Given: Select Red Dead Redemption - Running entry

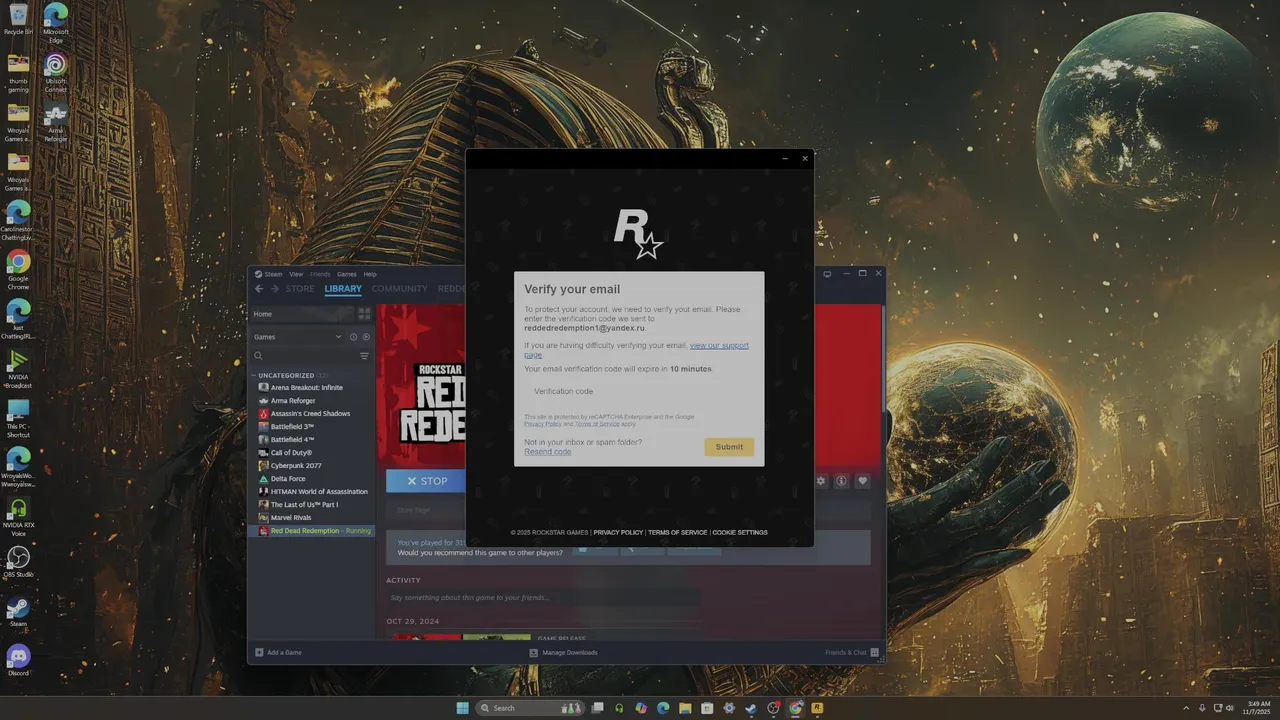Looking at the screenshot, I should [311, 531].
